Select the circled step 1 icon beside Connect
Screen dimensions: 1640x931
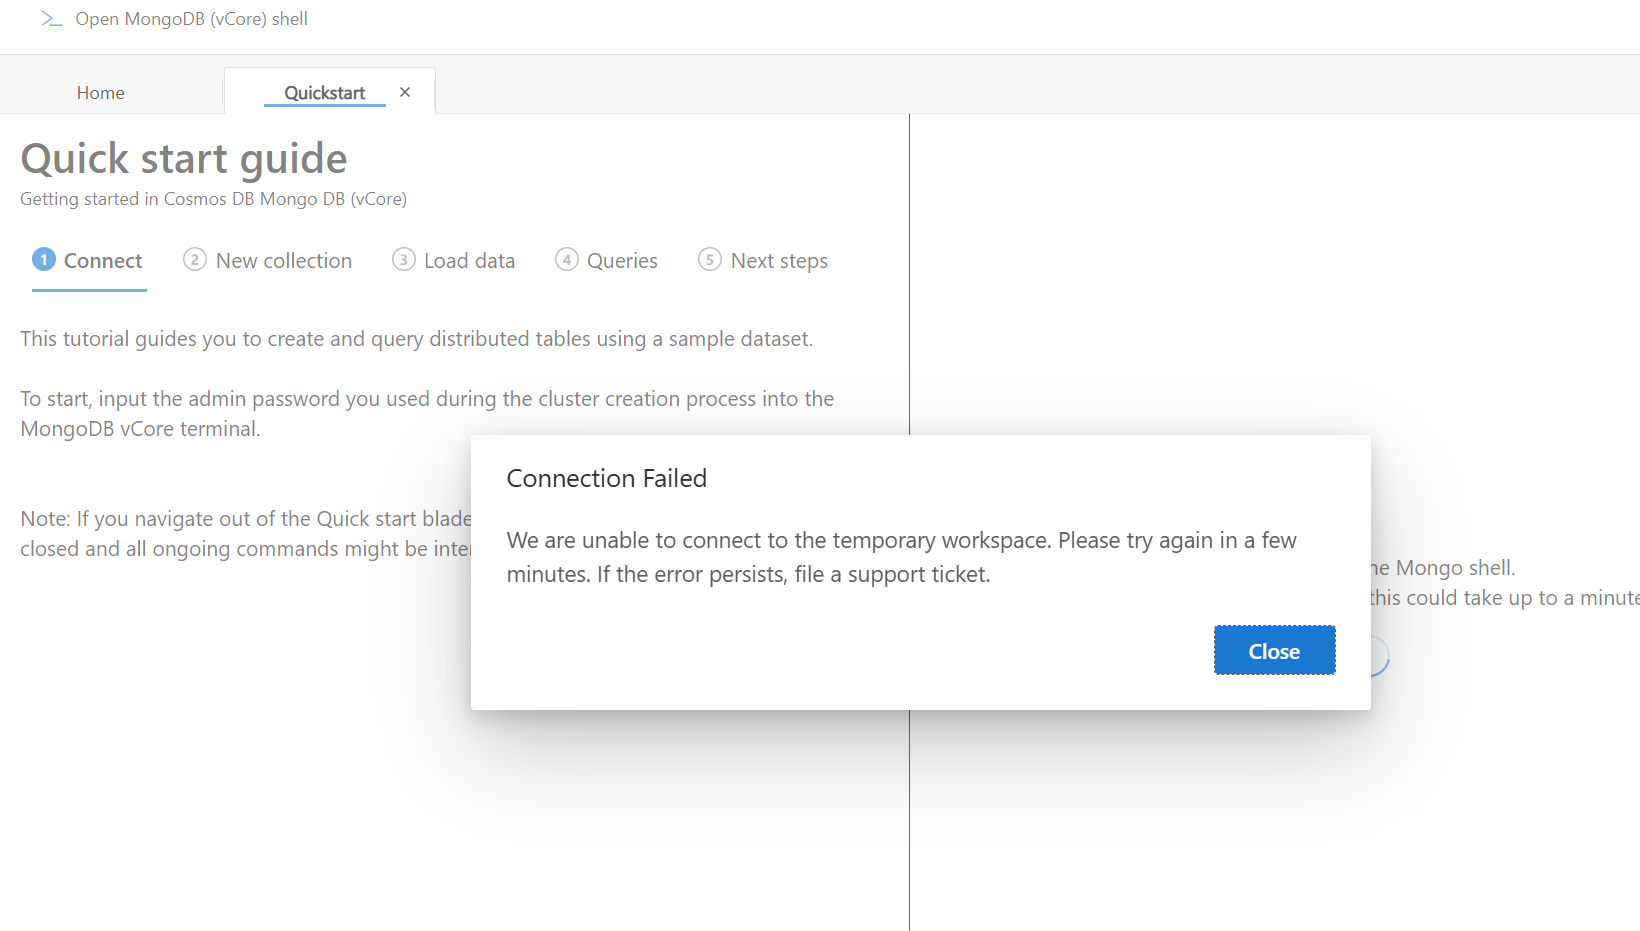(x=43, y=259)
